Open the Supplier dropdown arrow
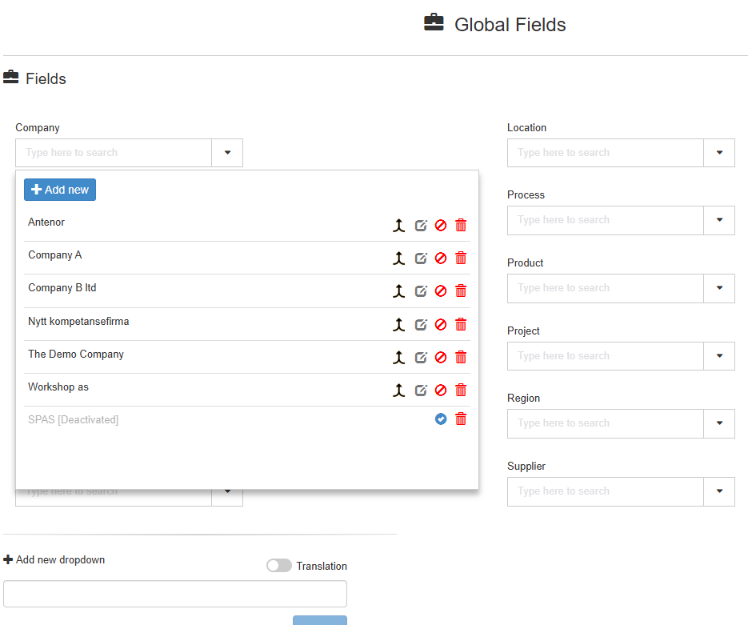This screenshot has width=748, height=625. (x=719, y=491)
